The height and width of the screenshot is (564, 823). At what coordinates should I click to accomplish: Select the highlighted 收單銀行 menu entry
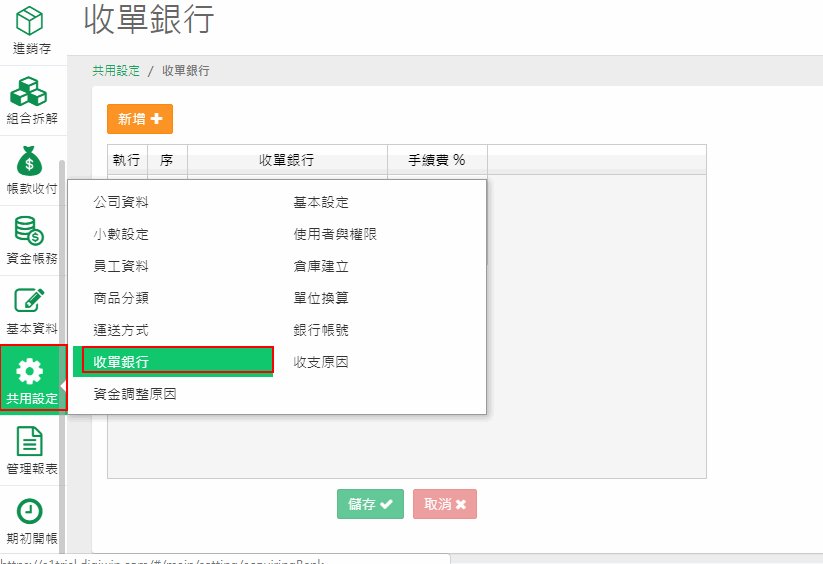coord(173,361)
